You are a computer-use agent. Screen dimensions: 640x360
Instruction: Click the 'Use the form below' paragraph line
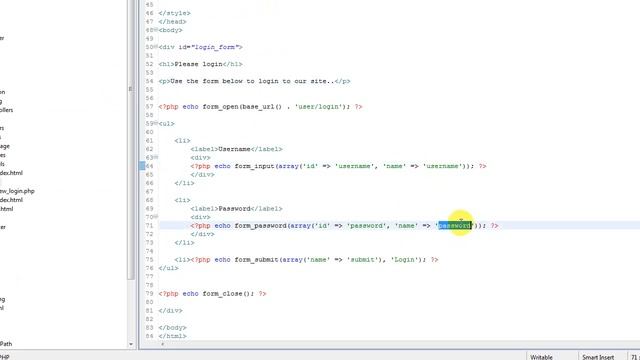[x=254, y=81]
